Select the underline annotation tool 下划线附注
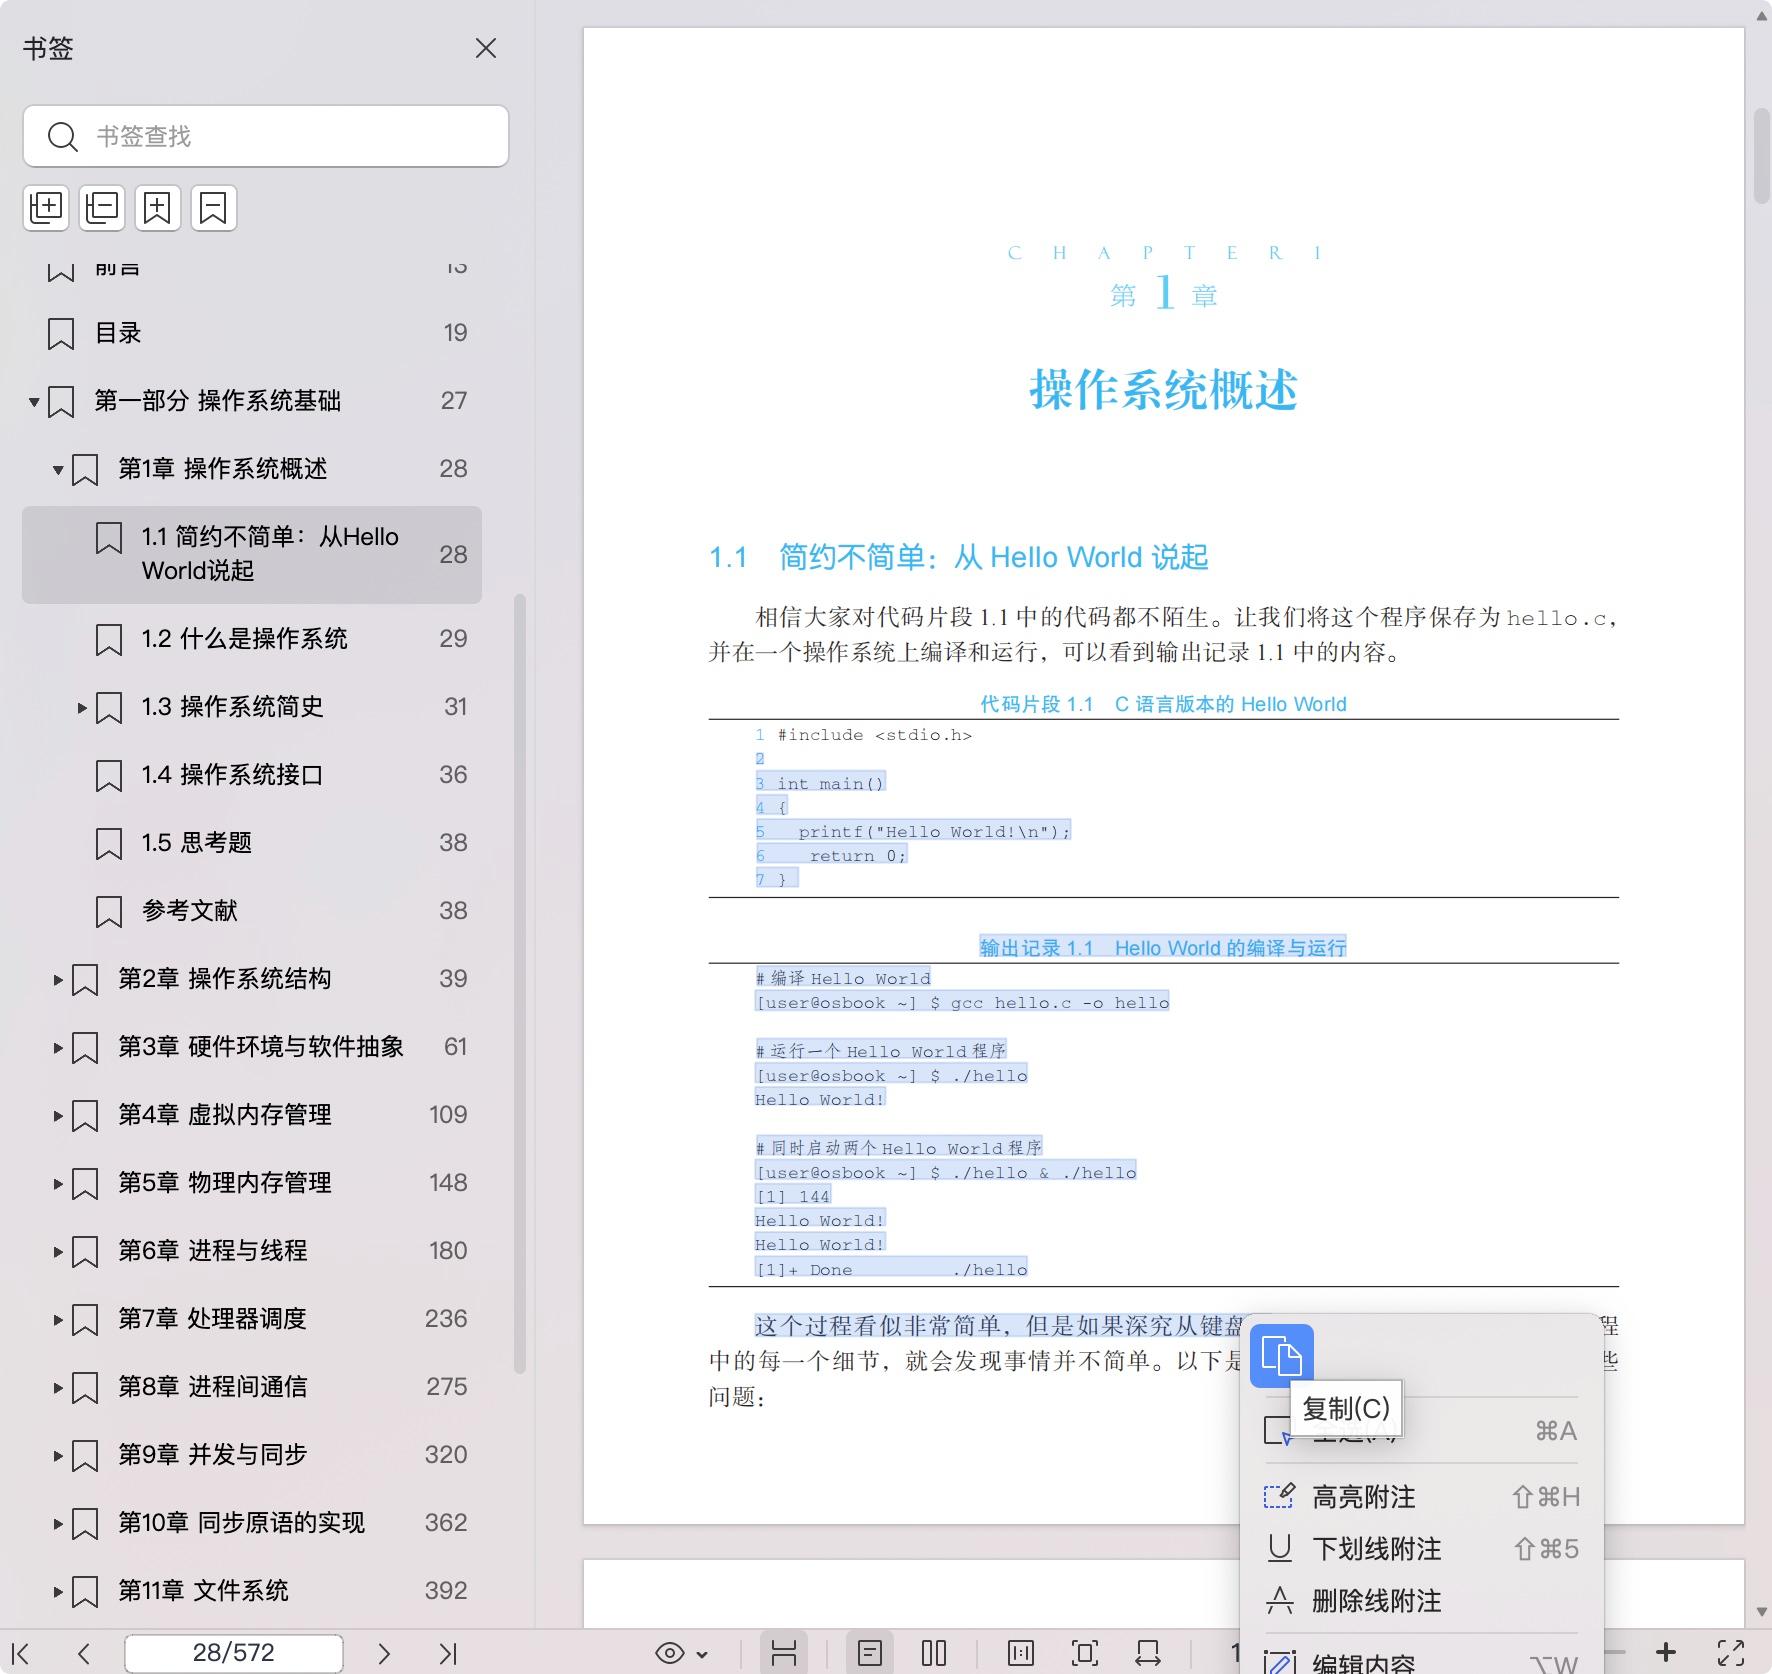This screenshot has height=1674, width=1772. tap(1376, 1549)
